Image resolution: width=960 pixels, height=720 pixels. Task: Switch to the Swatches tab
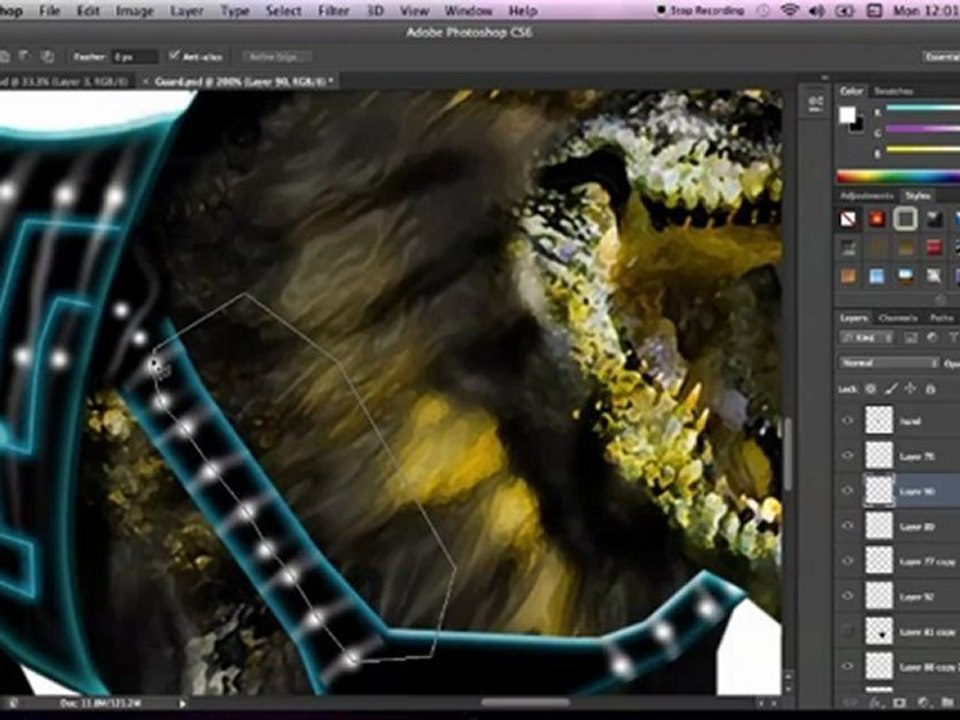tap(893, 91)
